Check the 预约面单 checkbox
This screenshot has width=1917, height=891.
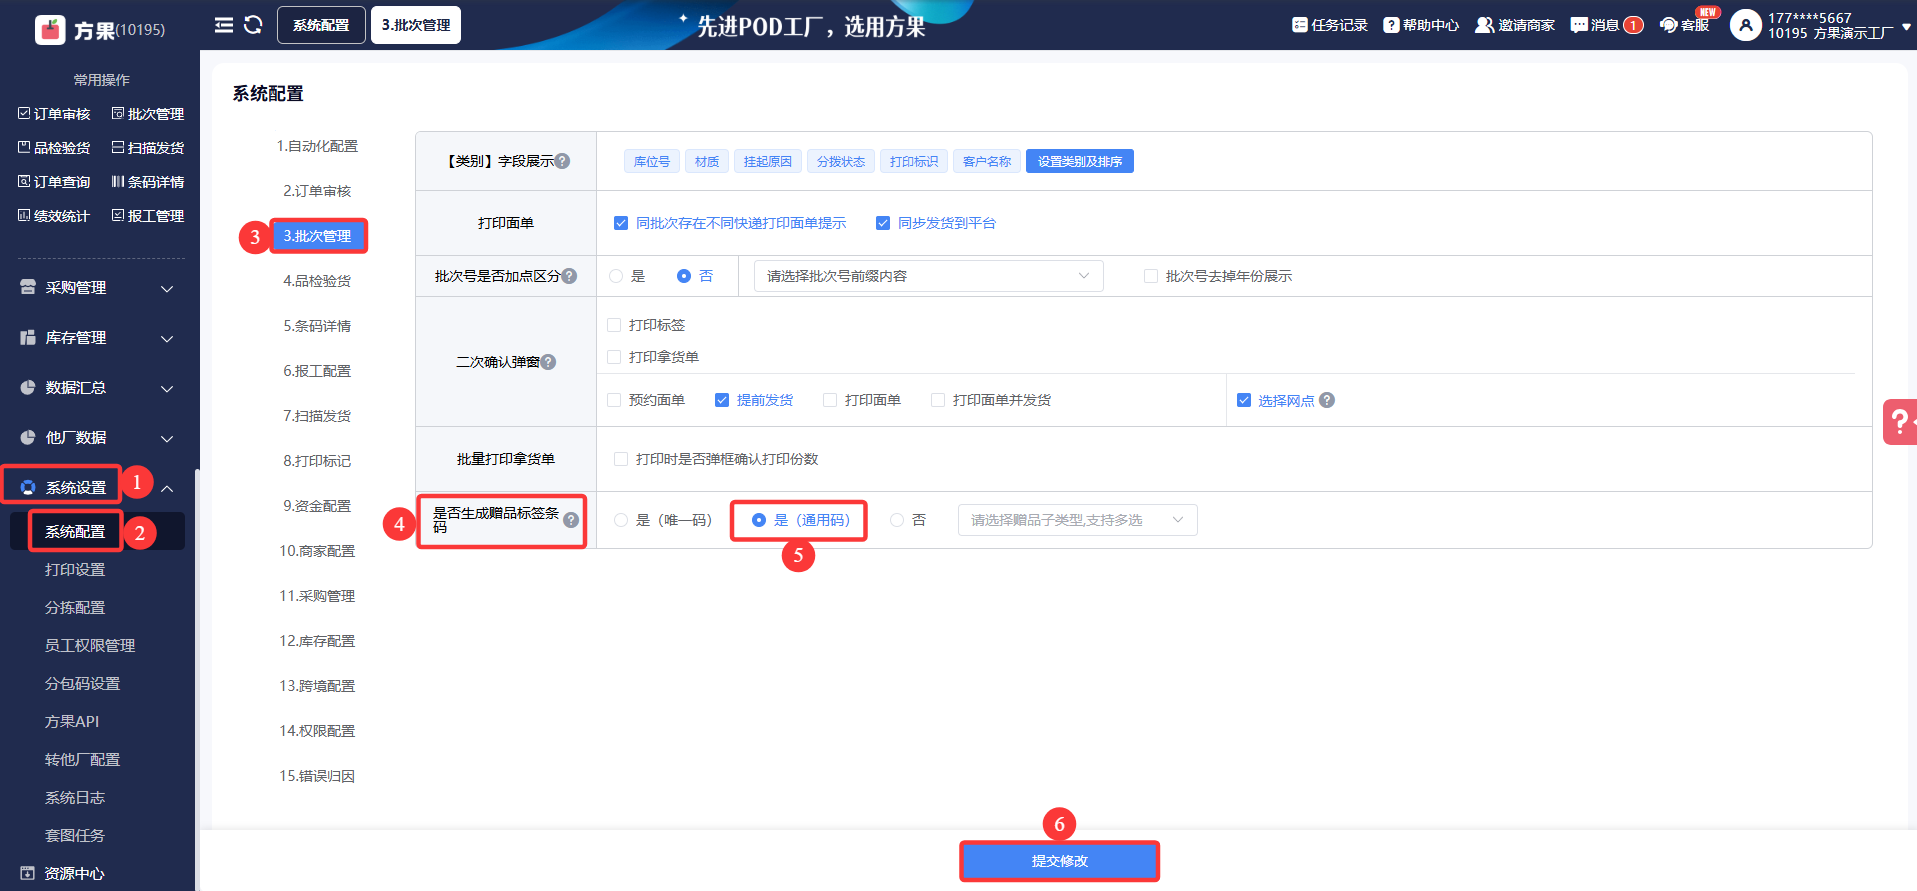point(614,400)
